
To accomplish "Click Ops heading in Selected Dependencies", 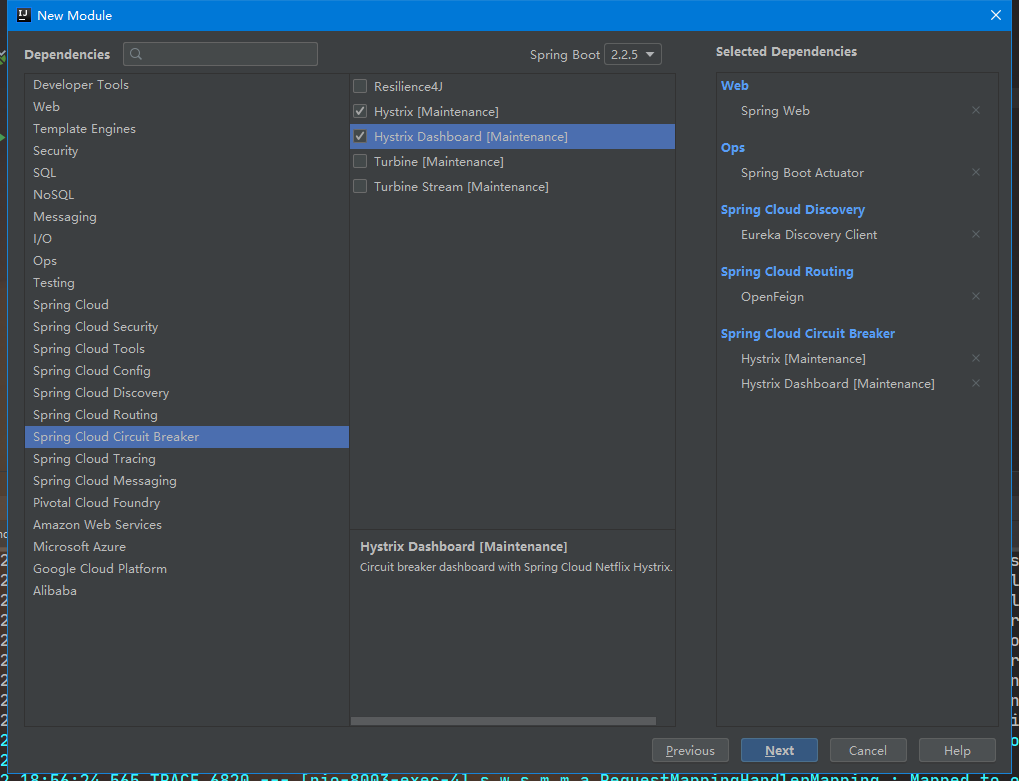I will tap(732, 147).
